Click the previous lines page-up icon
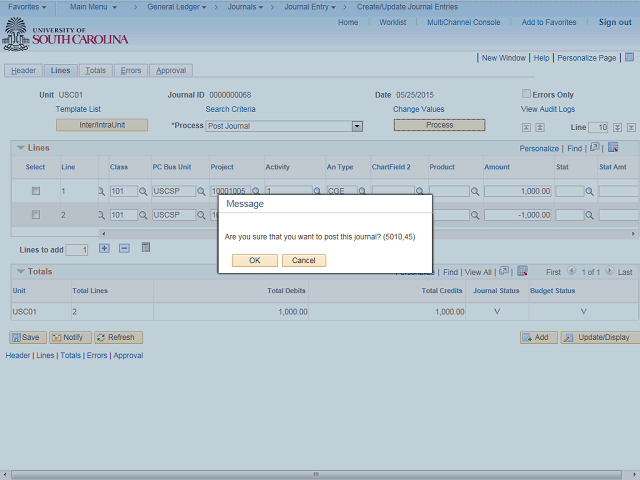The height and width of the screenshot is (480, 640). 540,127
